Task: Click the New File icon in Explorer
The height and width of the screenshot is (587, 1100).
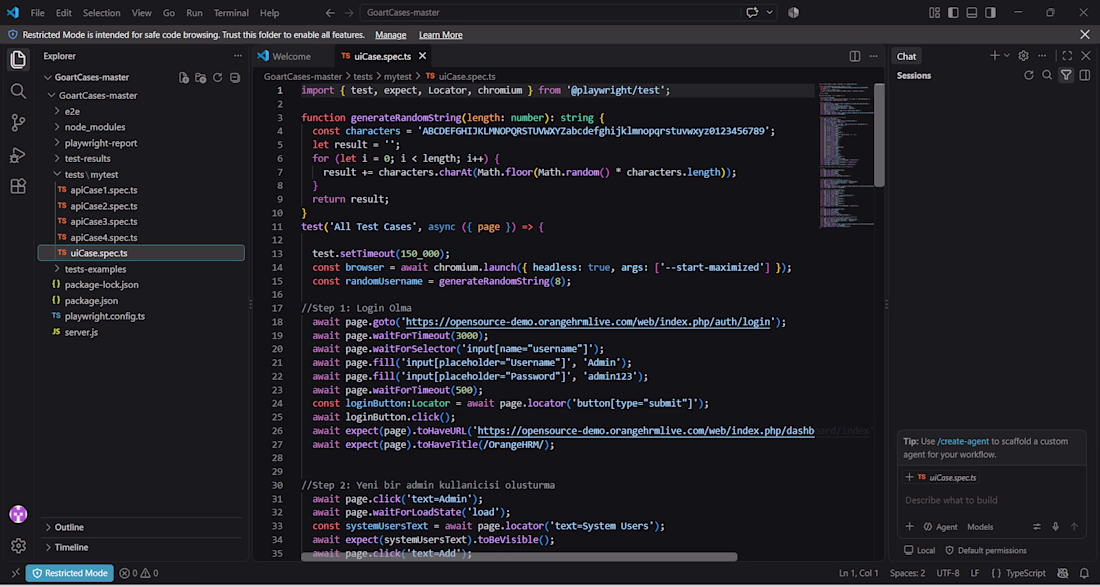Action: (184, 78)
